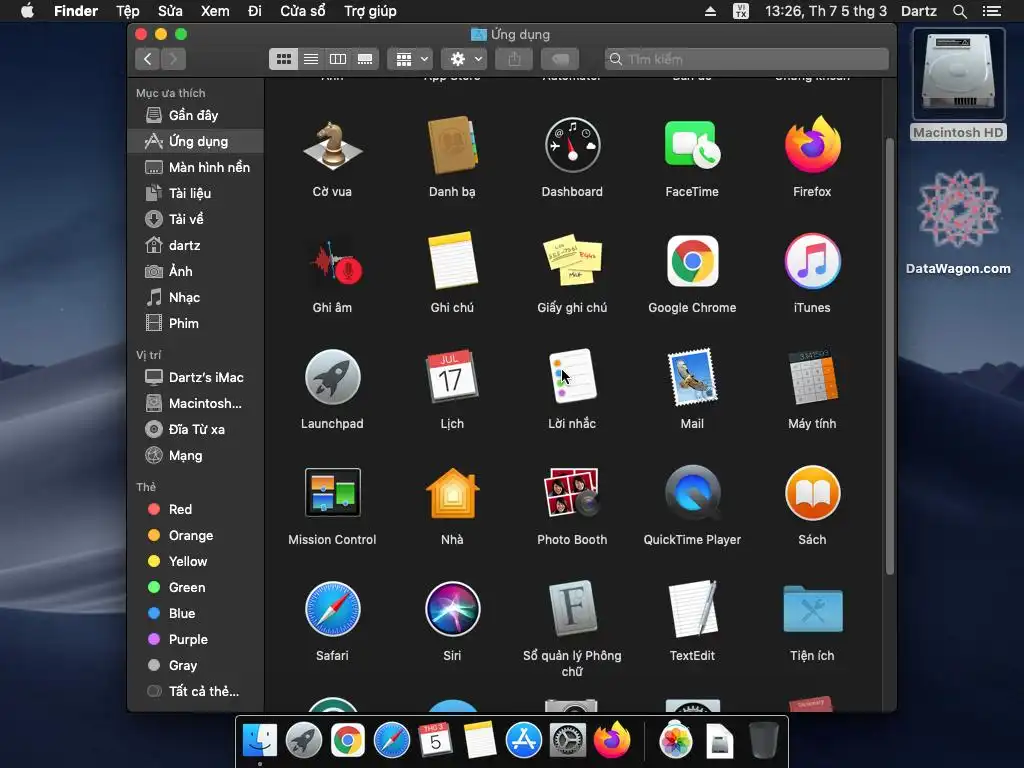Open the Ghi chú notes app
This screenshot has width=1024, height=768.
pos(452,261)
